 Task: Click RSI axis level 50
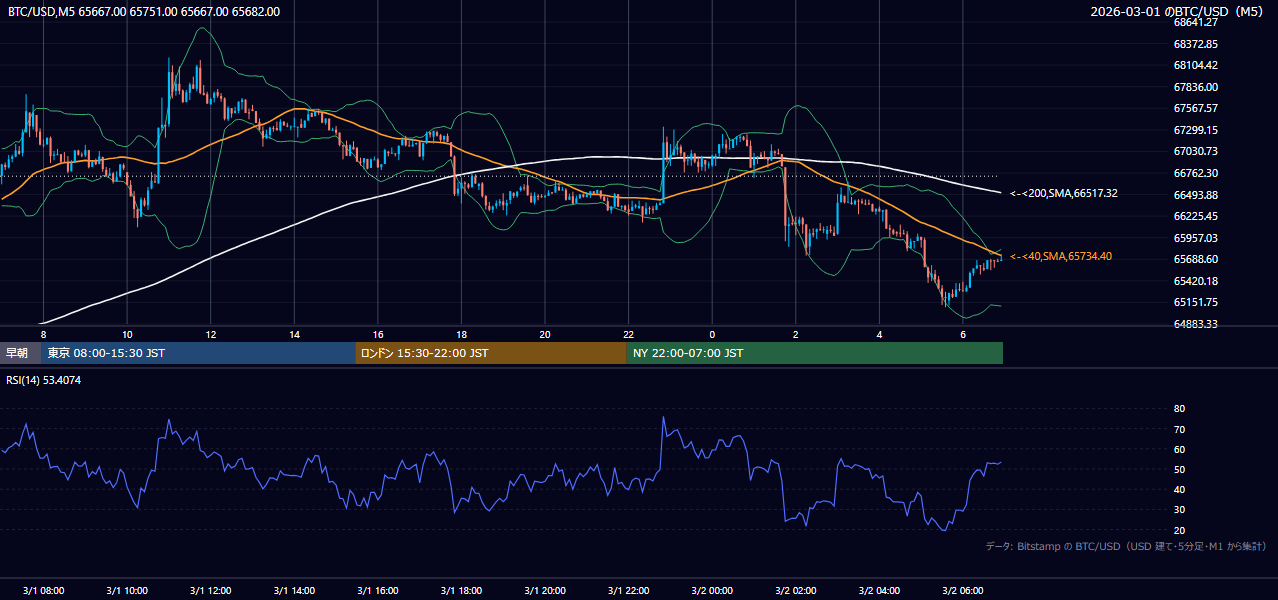(x=1179, y=469)
